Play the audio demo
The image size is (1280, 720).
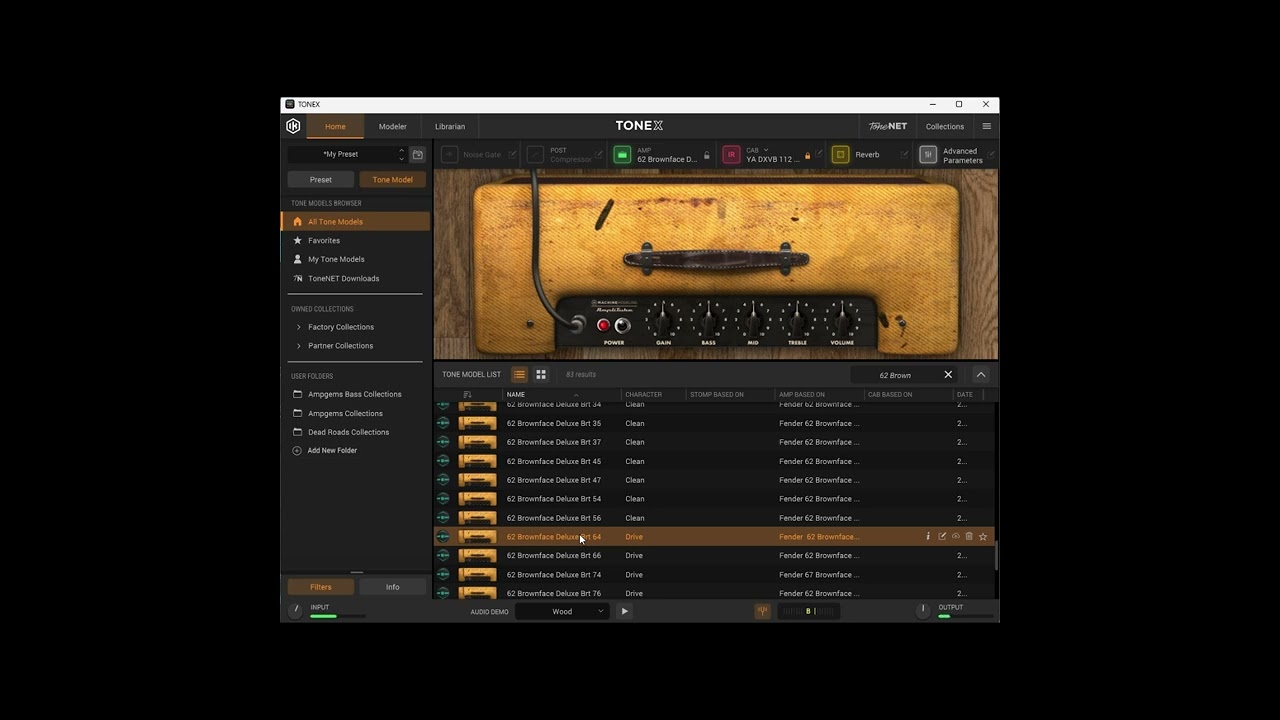[x=625, y=611]
